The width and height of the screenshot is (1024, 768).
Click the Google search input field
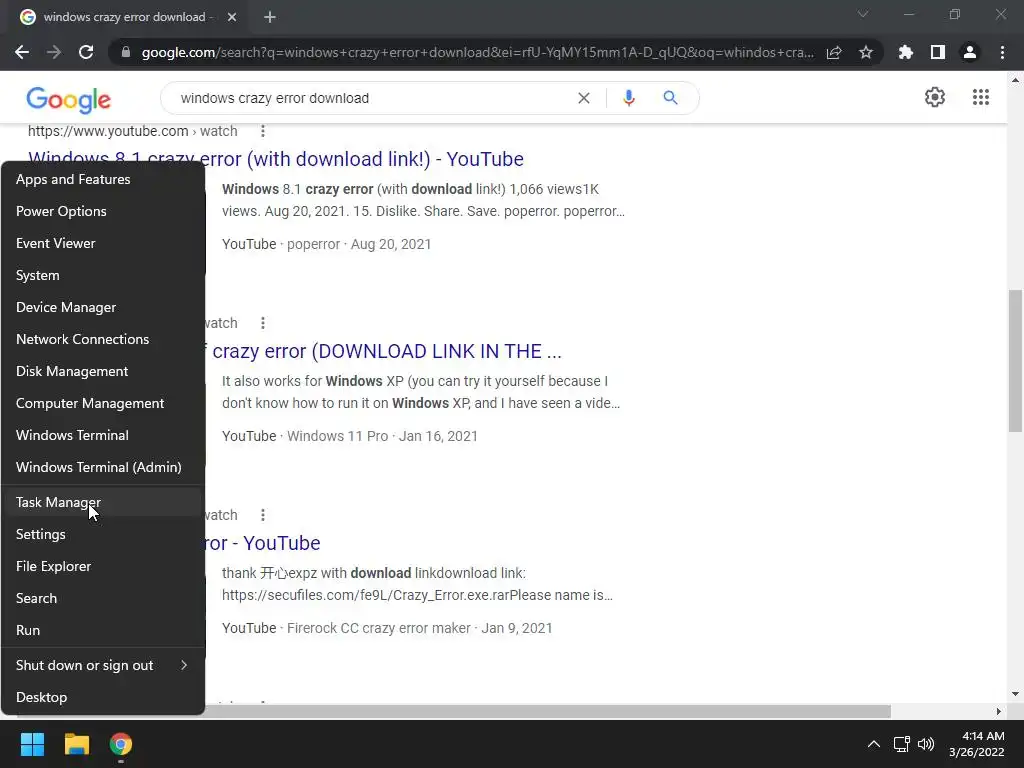(x=372, y=98)
